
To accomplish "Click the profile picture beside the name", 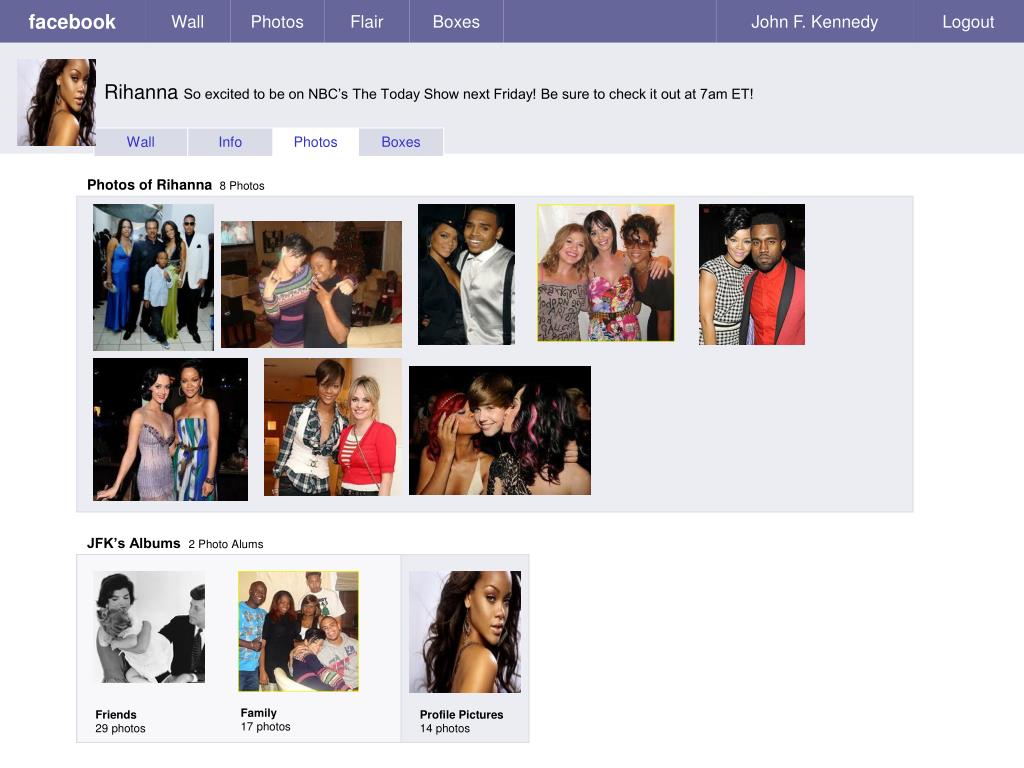I will 56,103.
